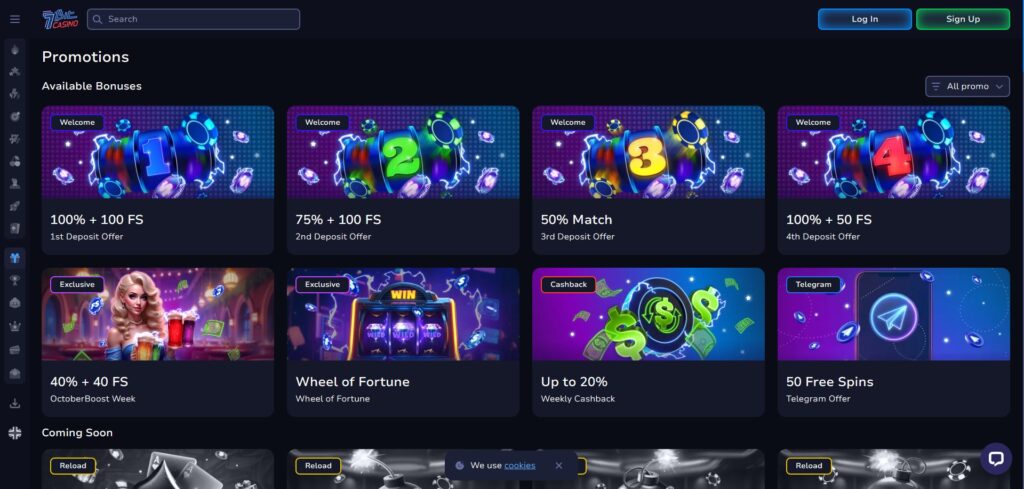Click the 7Bit Casino logo
1024x489 pixels.
point(60,19)
